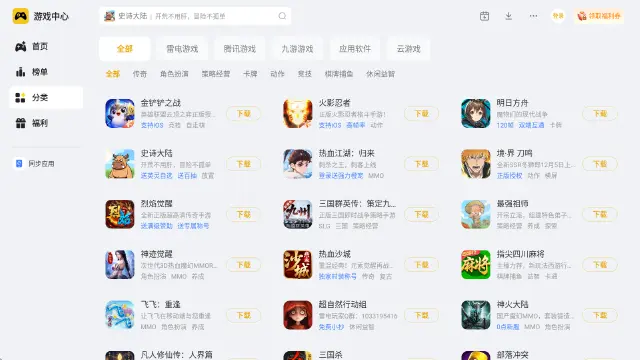Open 热血沙城 game icon
Screen dimensions: 640x360
[298, 264]
